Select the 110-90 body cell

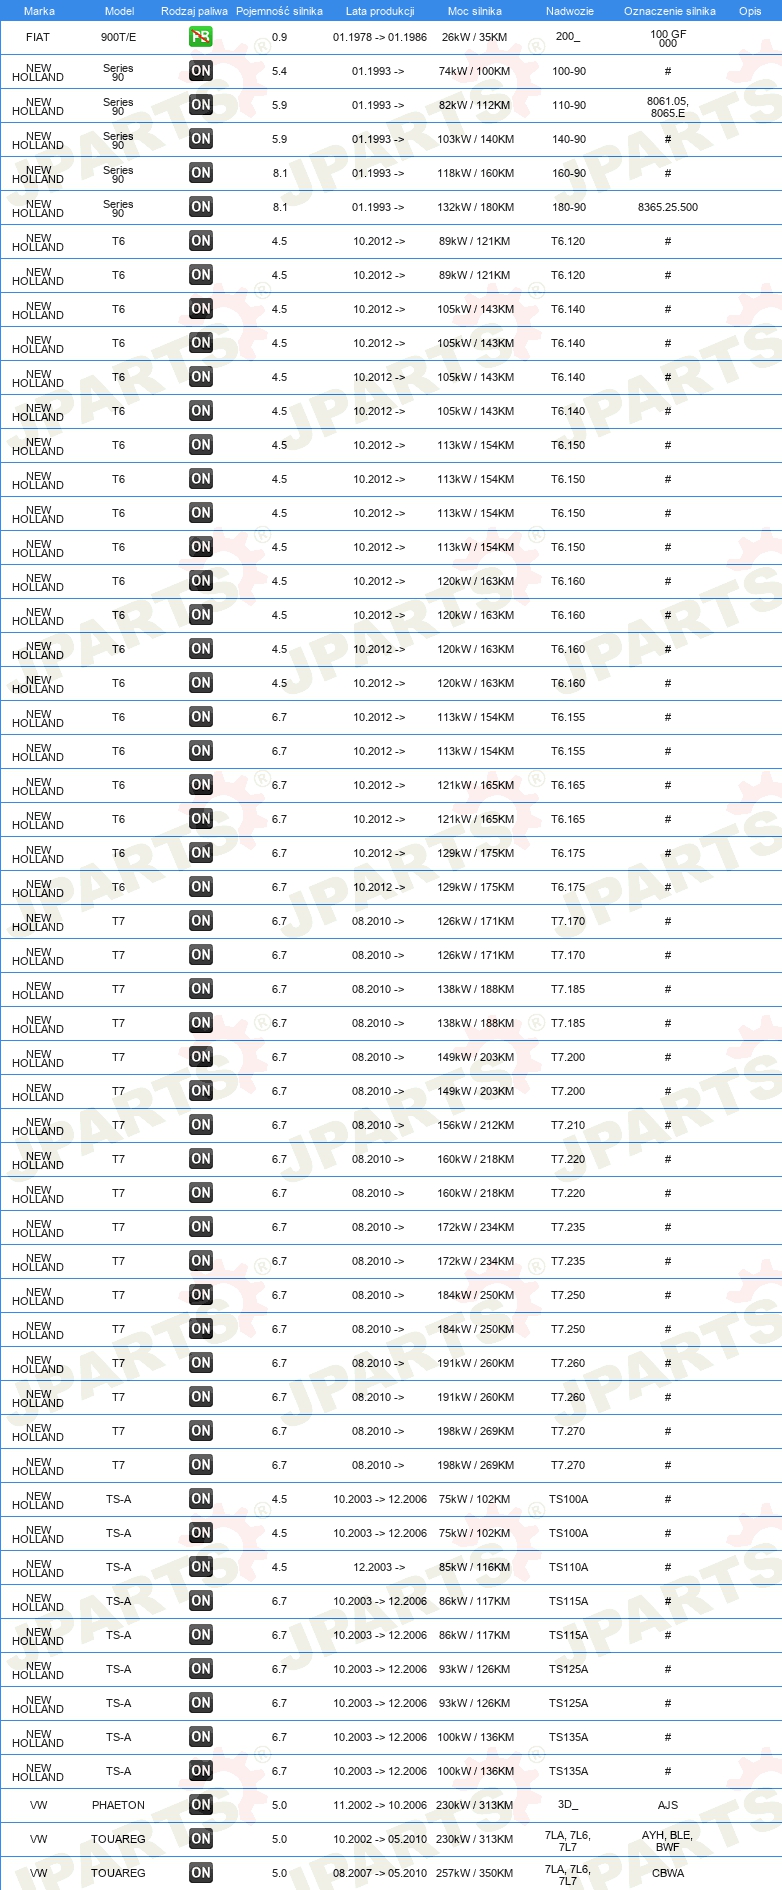(569, 105)
